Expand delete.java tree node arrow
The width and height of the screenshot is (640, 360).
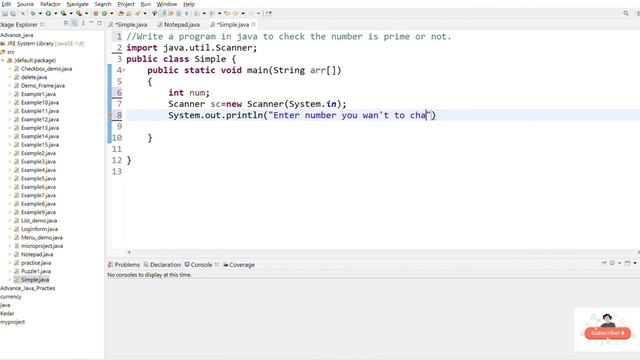point(10,77)
